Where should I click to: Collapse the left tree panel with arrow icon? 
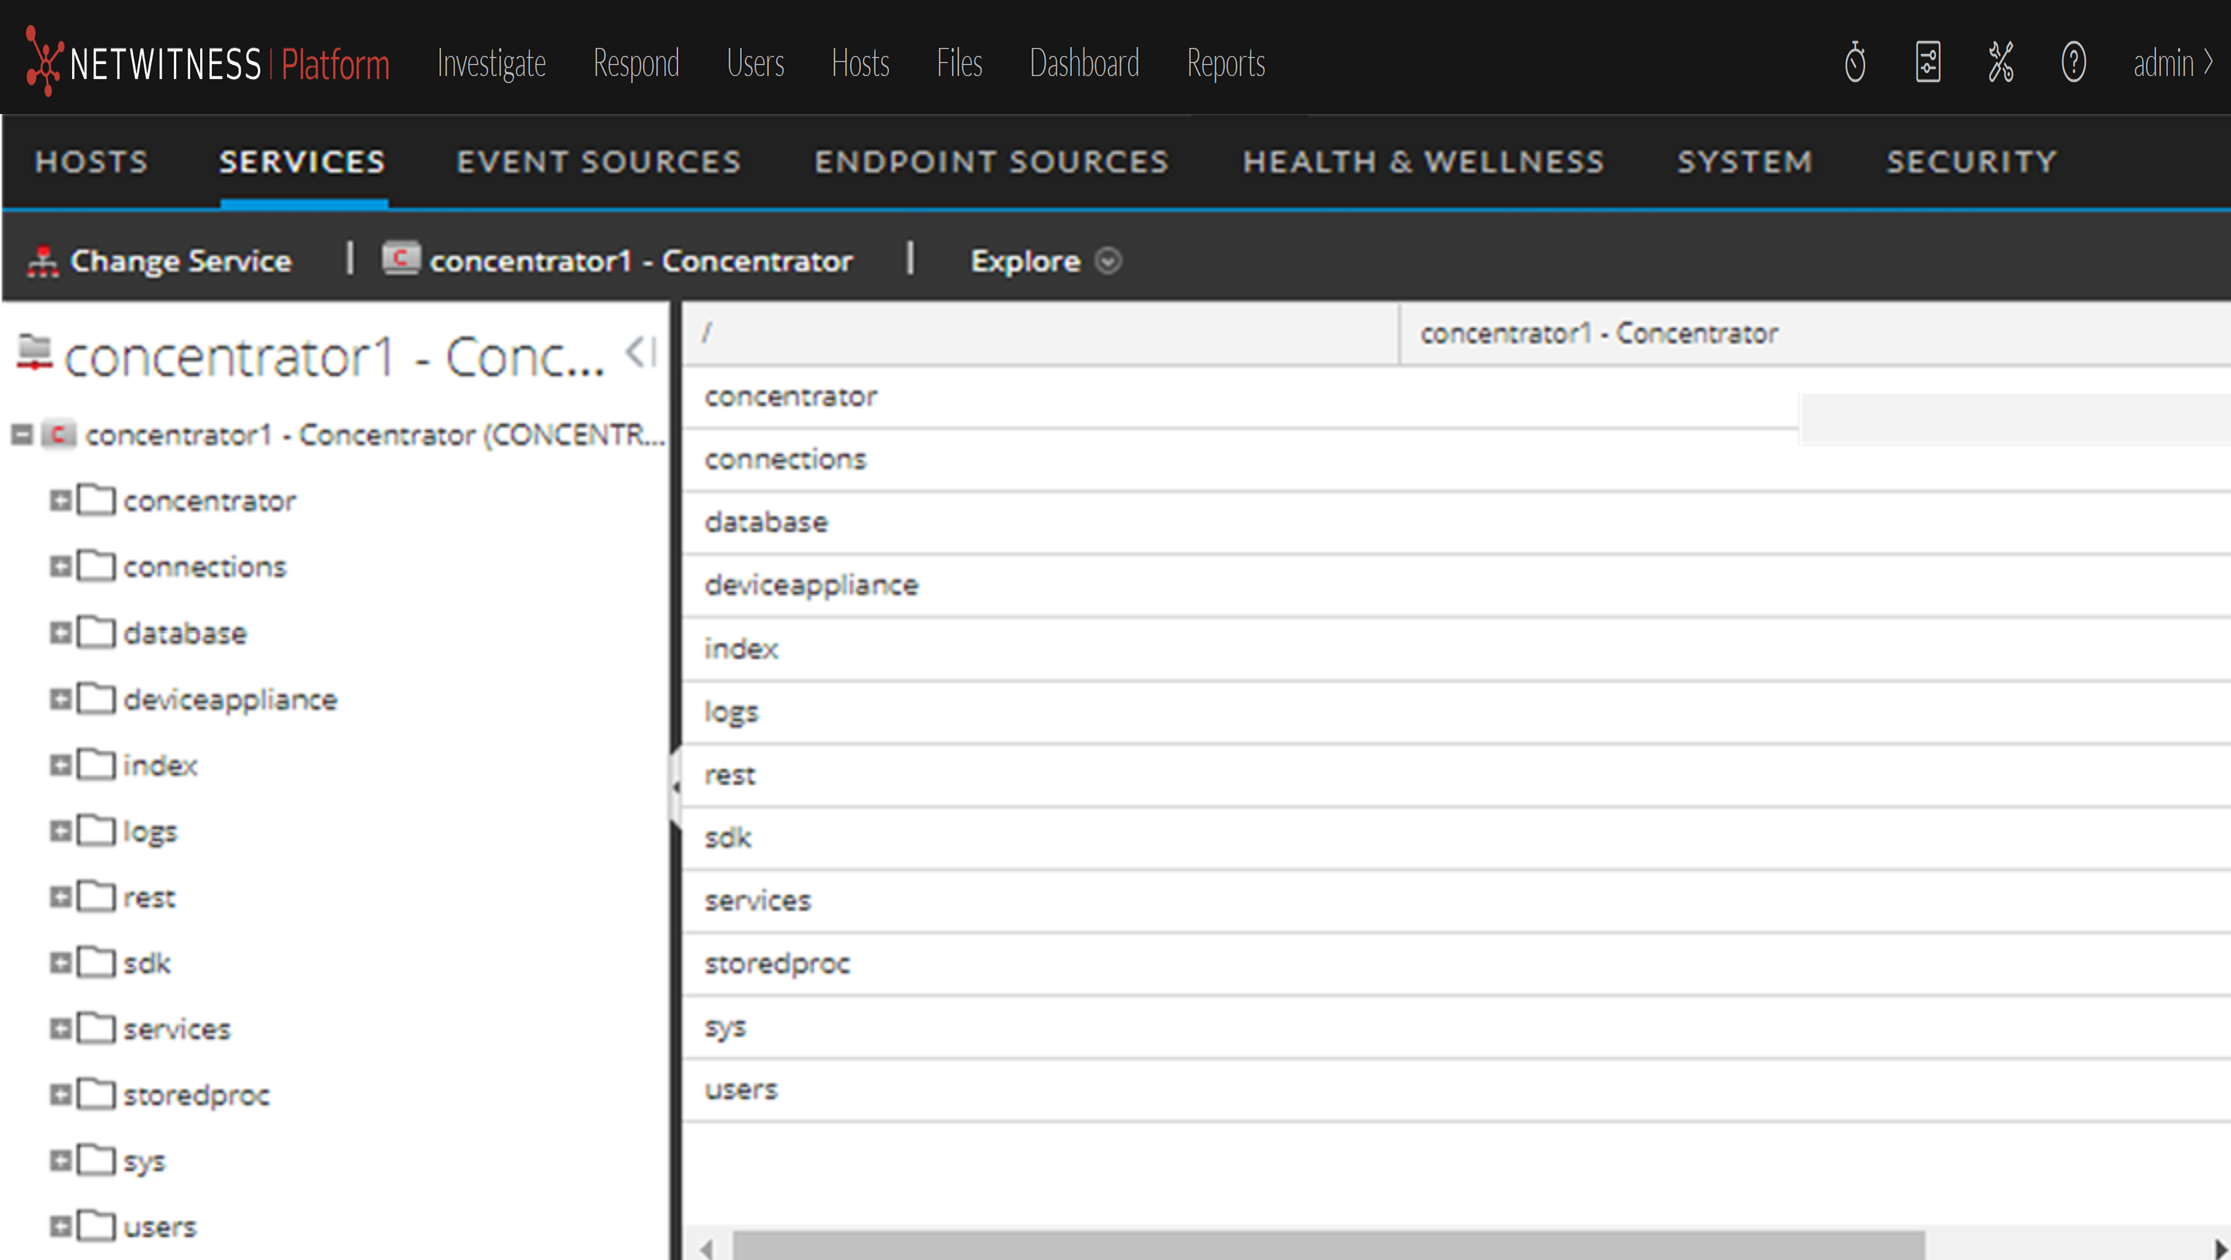tap(640, 352)
